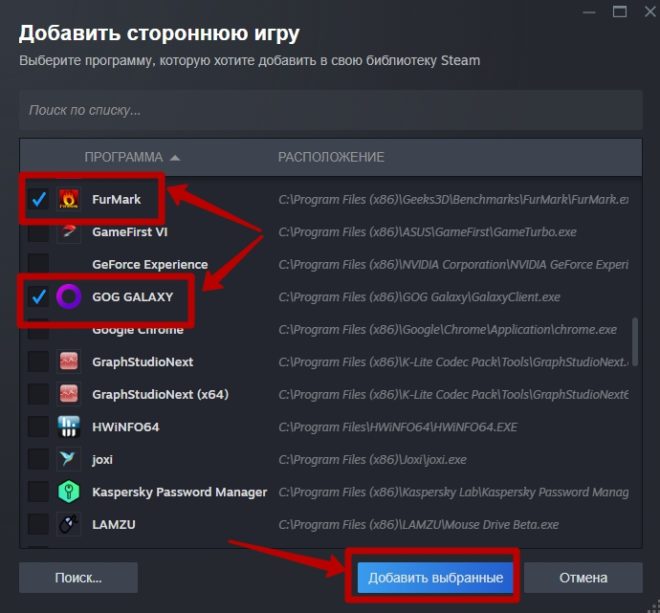Sort the list by РАСПОЛОЖЕНИЕ column header
Screen dimensions: 660x613
tap(331, 157)
